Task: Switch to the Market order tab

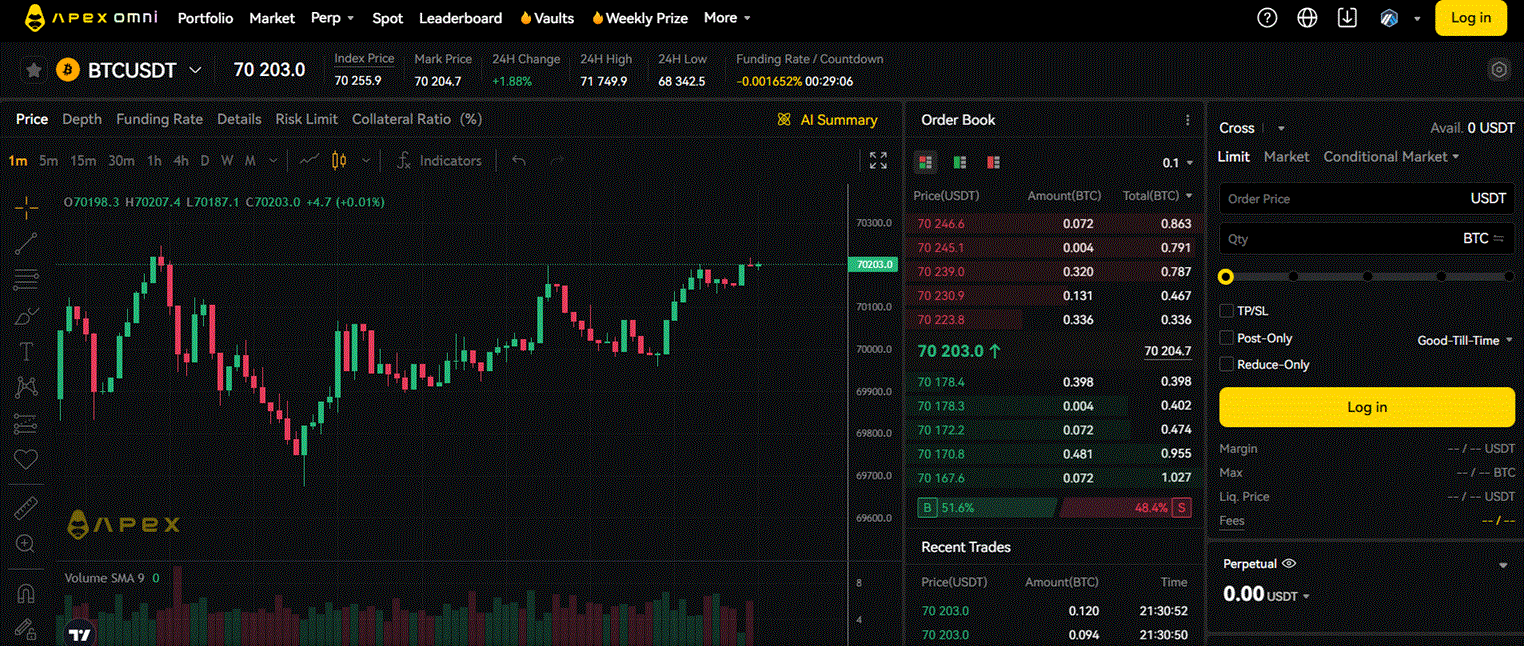Action: [x=1286, y=157]
